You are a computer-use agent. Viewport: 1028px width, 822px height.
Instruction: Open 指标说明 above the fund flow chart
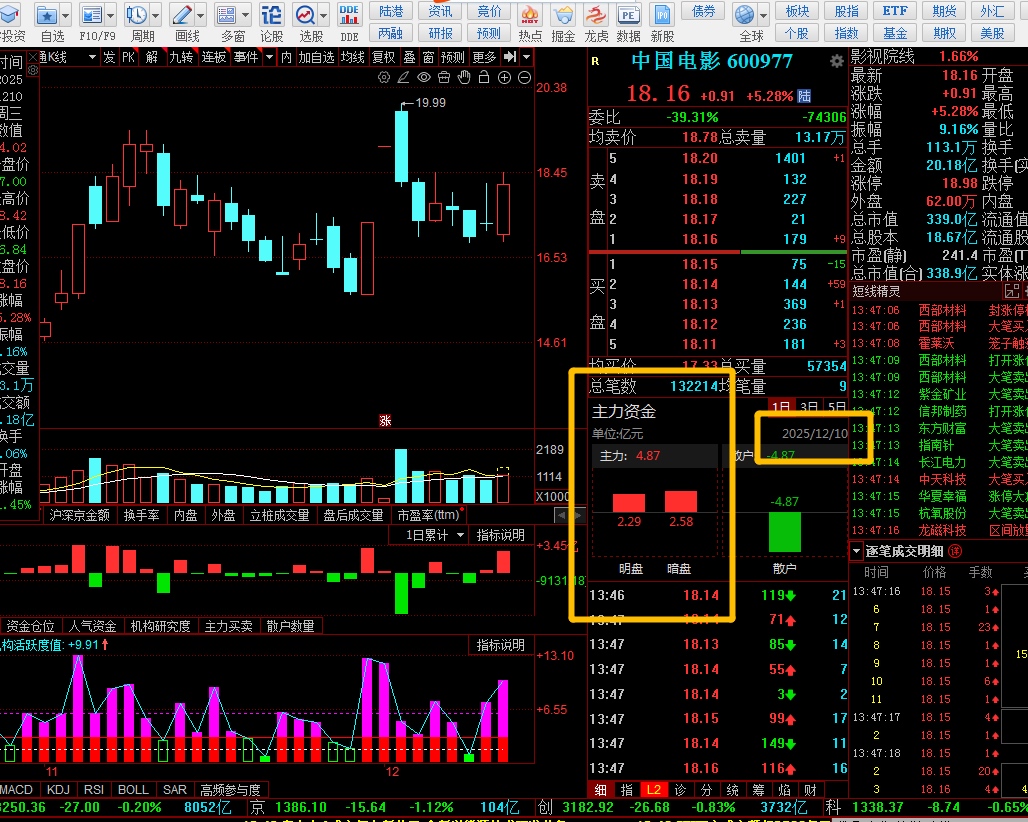tap(501, 536)
